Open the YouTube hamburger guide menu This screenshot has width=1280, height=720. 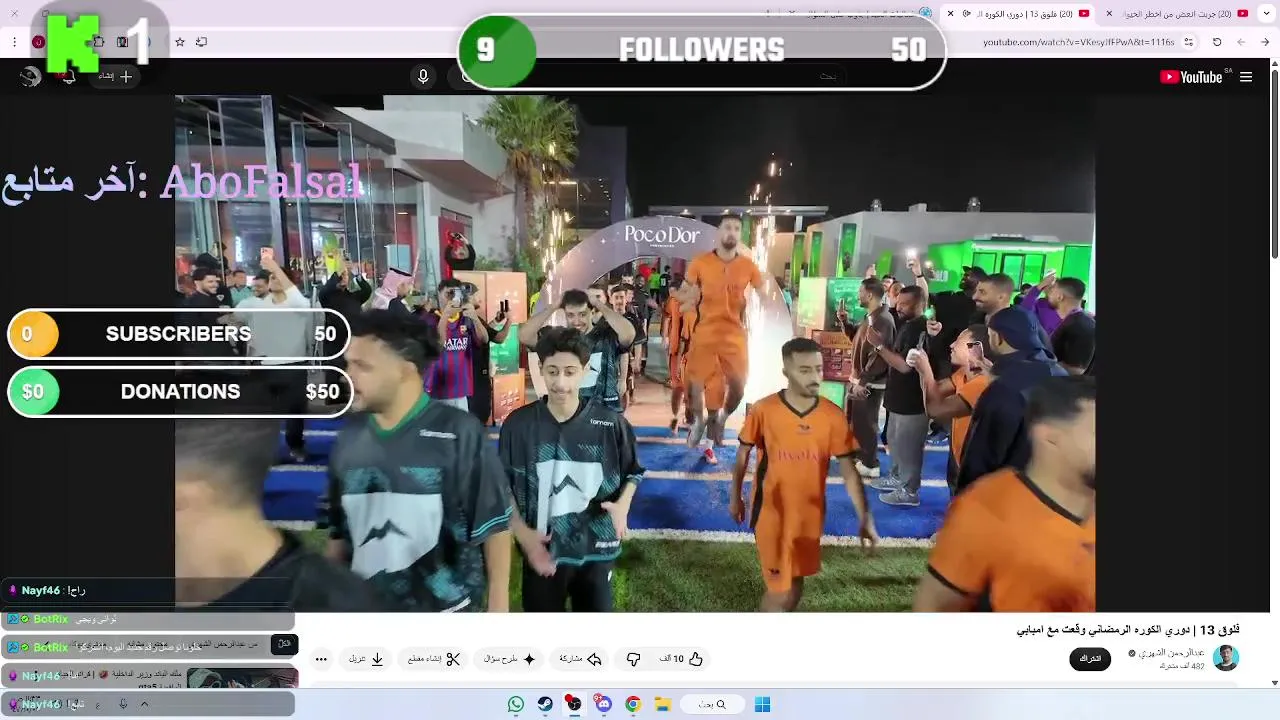click(x=1246, y=77)
